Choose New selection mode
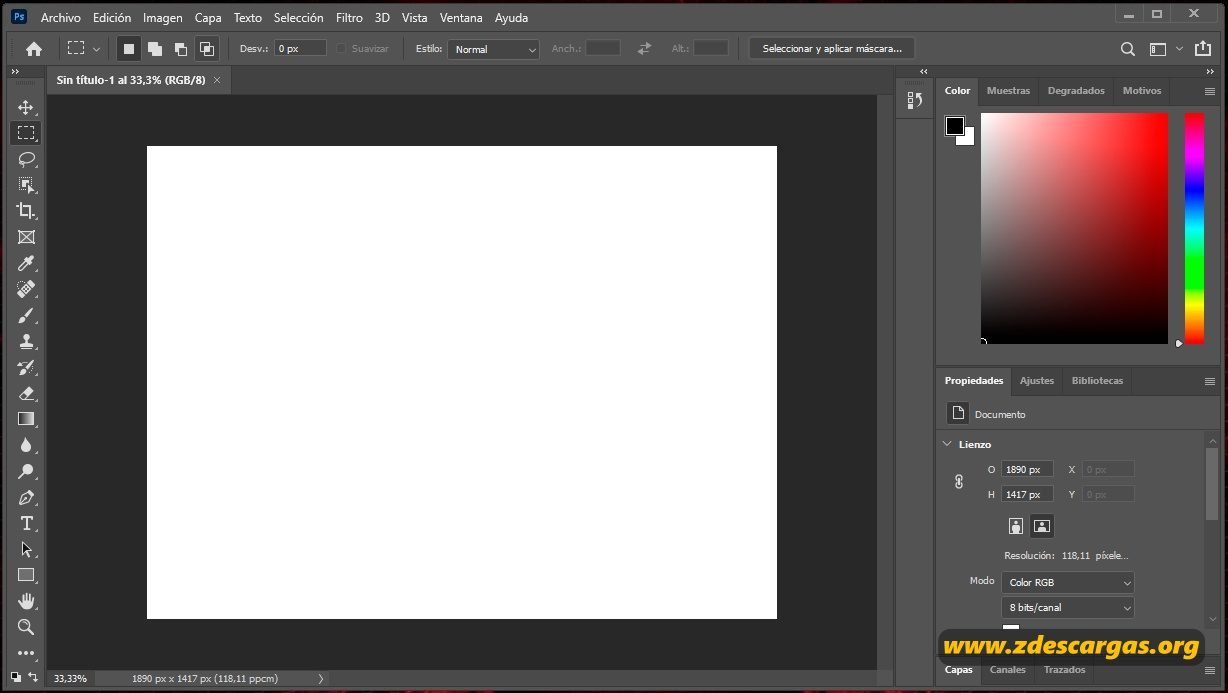This screenshot has width=1228, height=693. click(x=128, y=48)
